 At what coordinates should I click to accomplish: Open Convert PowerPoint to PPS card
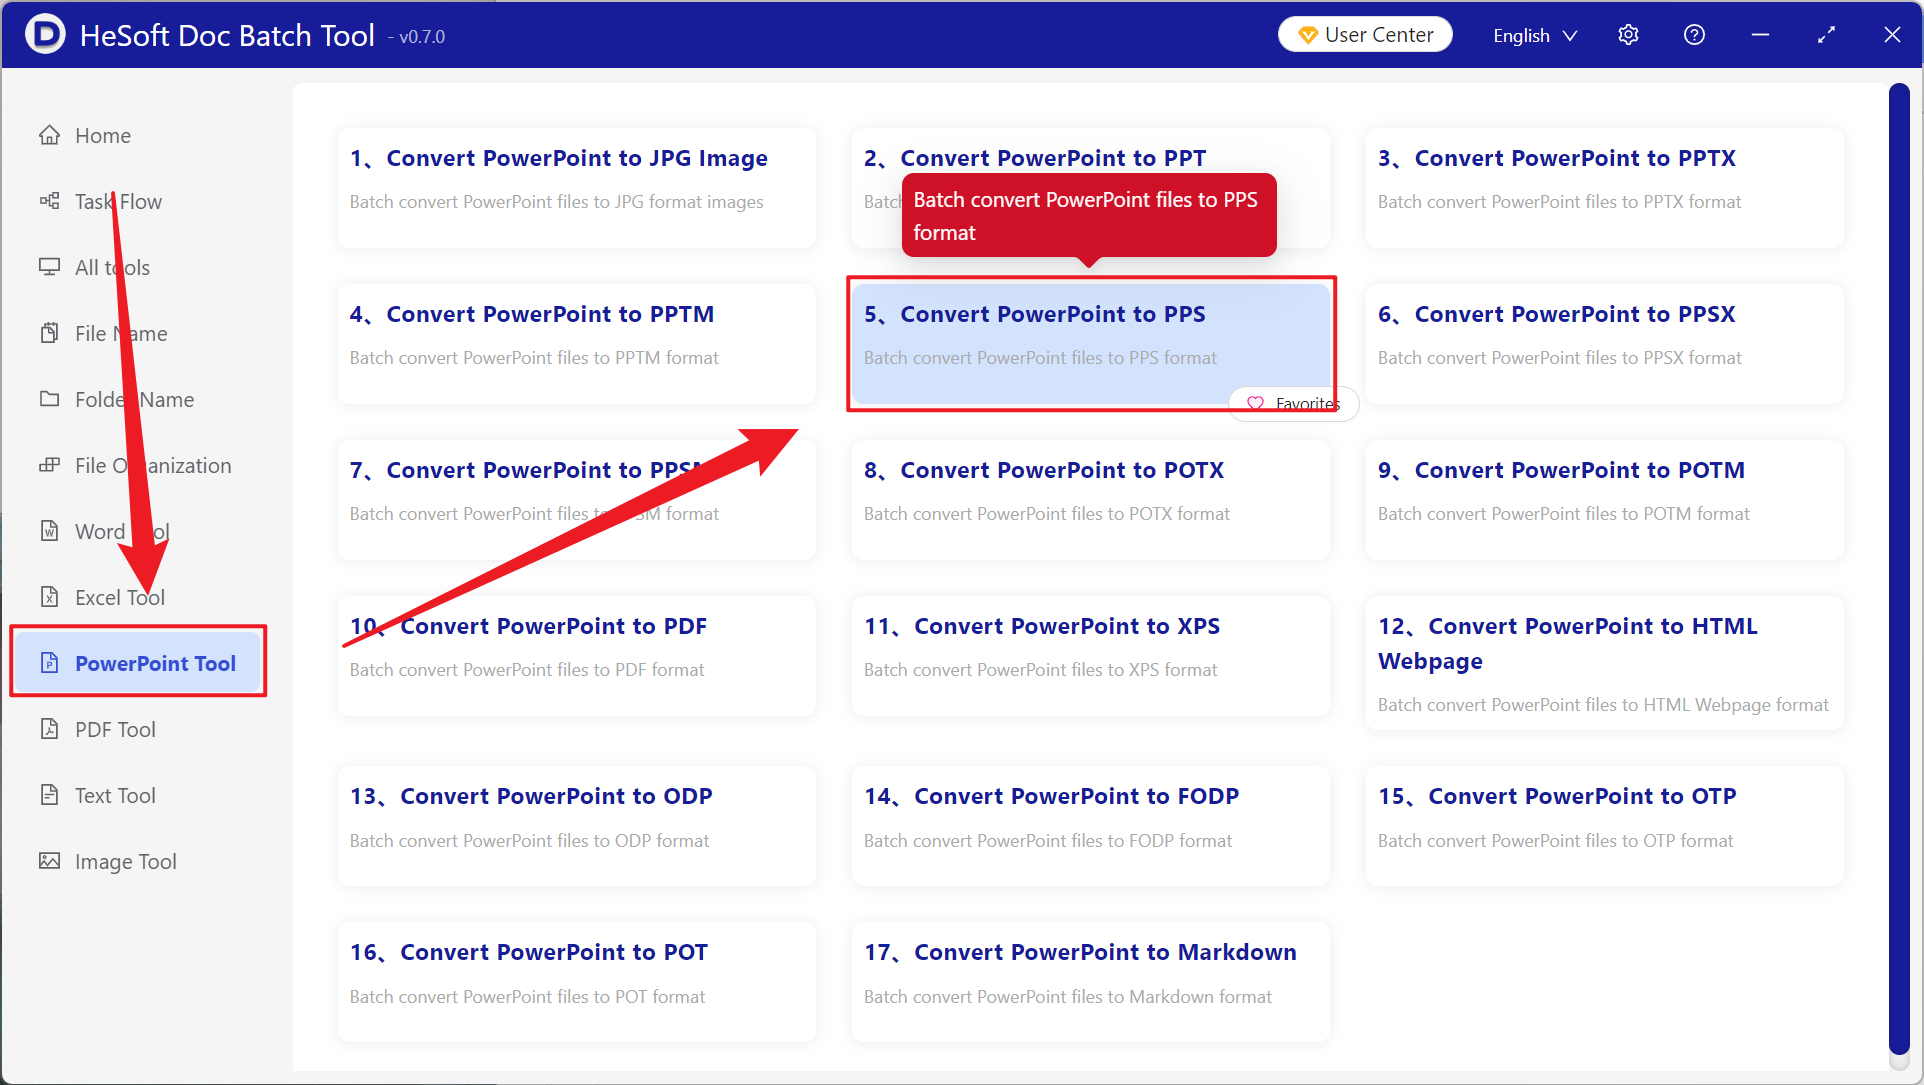(1090, 343)
